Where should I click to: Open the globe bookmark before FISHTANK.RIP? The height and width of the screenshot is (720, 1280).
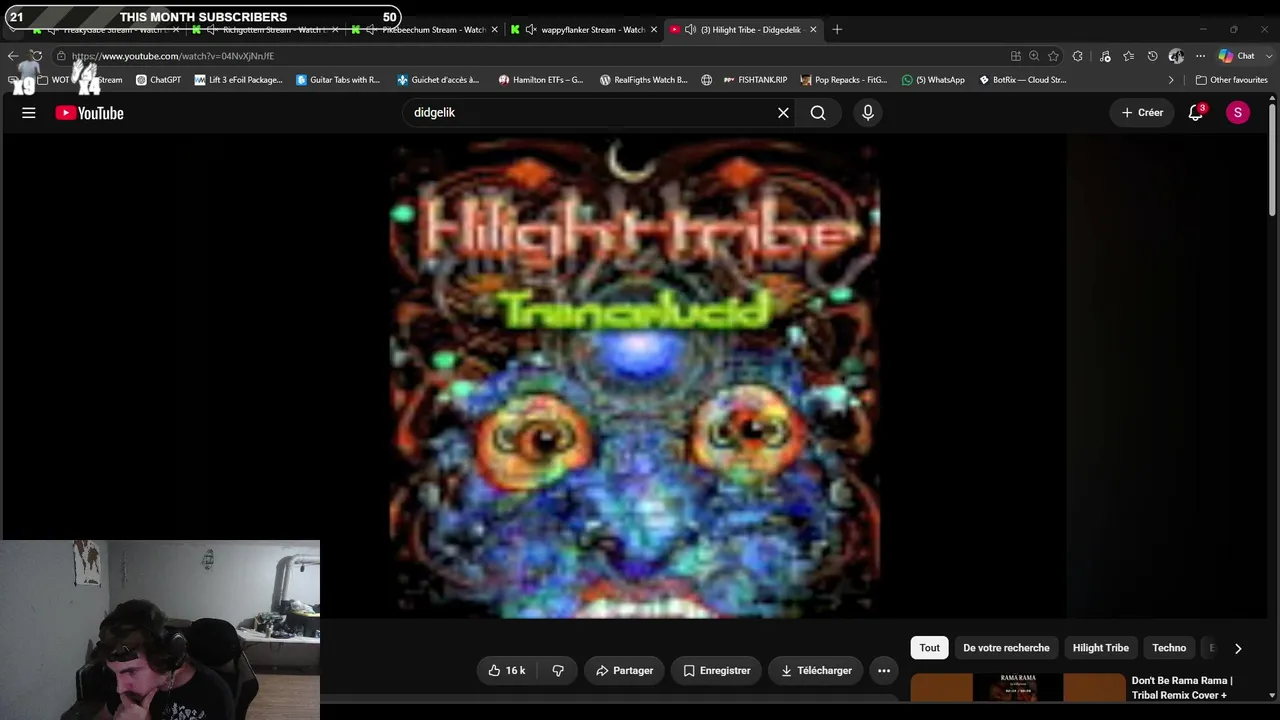[707, 80]
